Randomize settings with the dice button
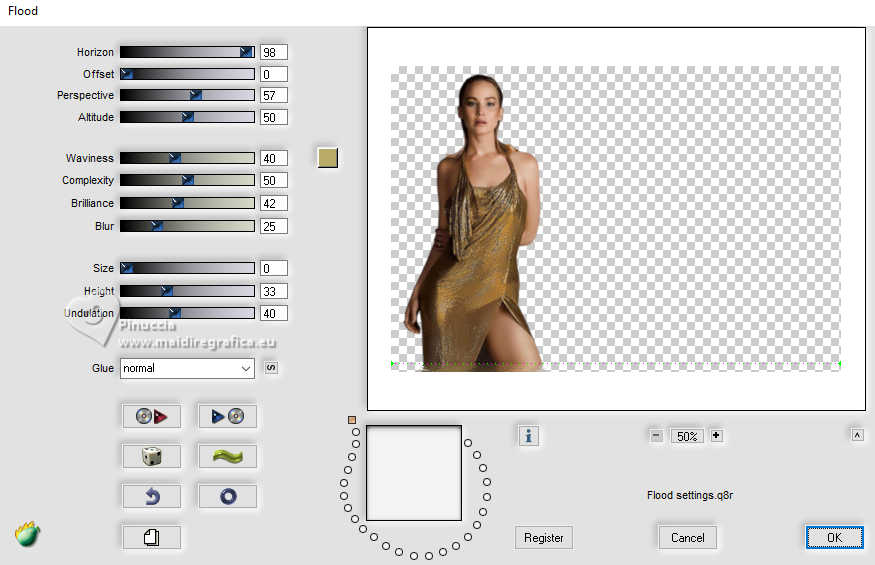Image resolution: width=875 pixels, height=565 pixels. [151, 456]
